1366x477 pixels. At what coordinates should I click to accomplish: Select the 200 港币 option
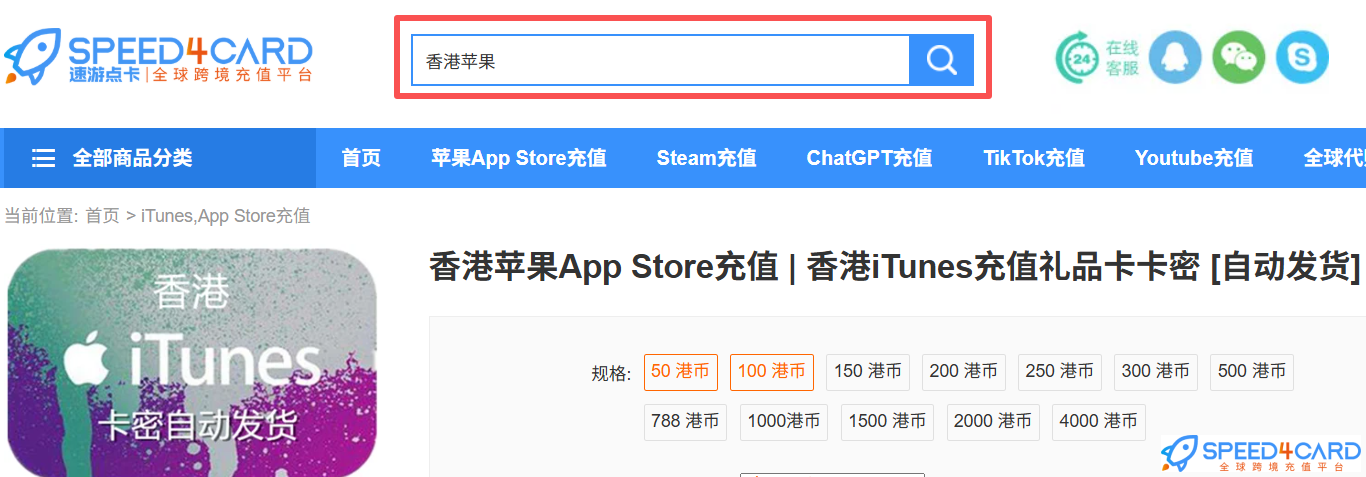click(964, 372)
